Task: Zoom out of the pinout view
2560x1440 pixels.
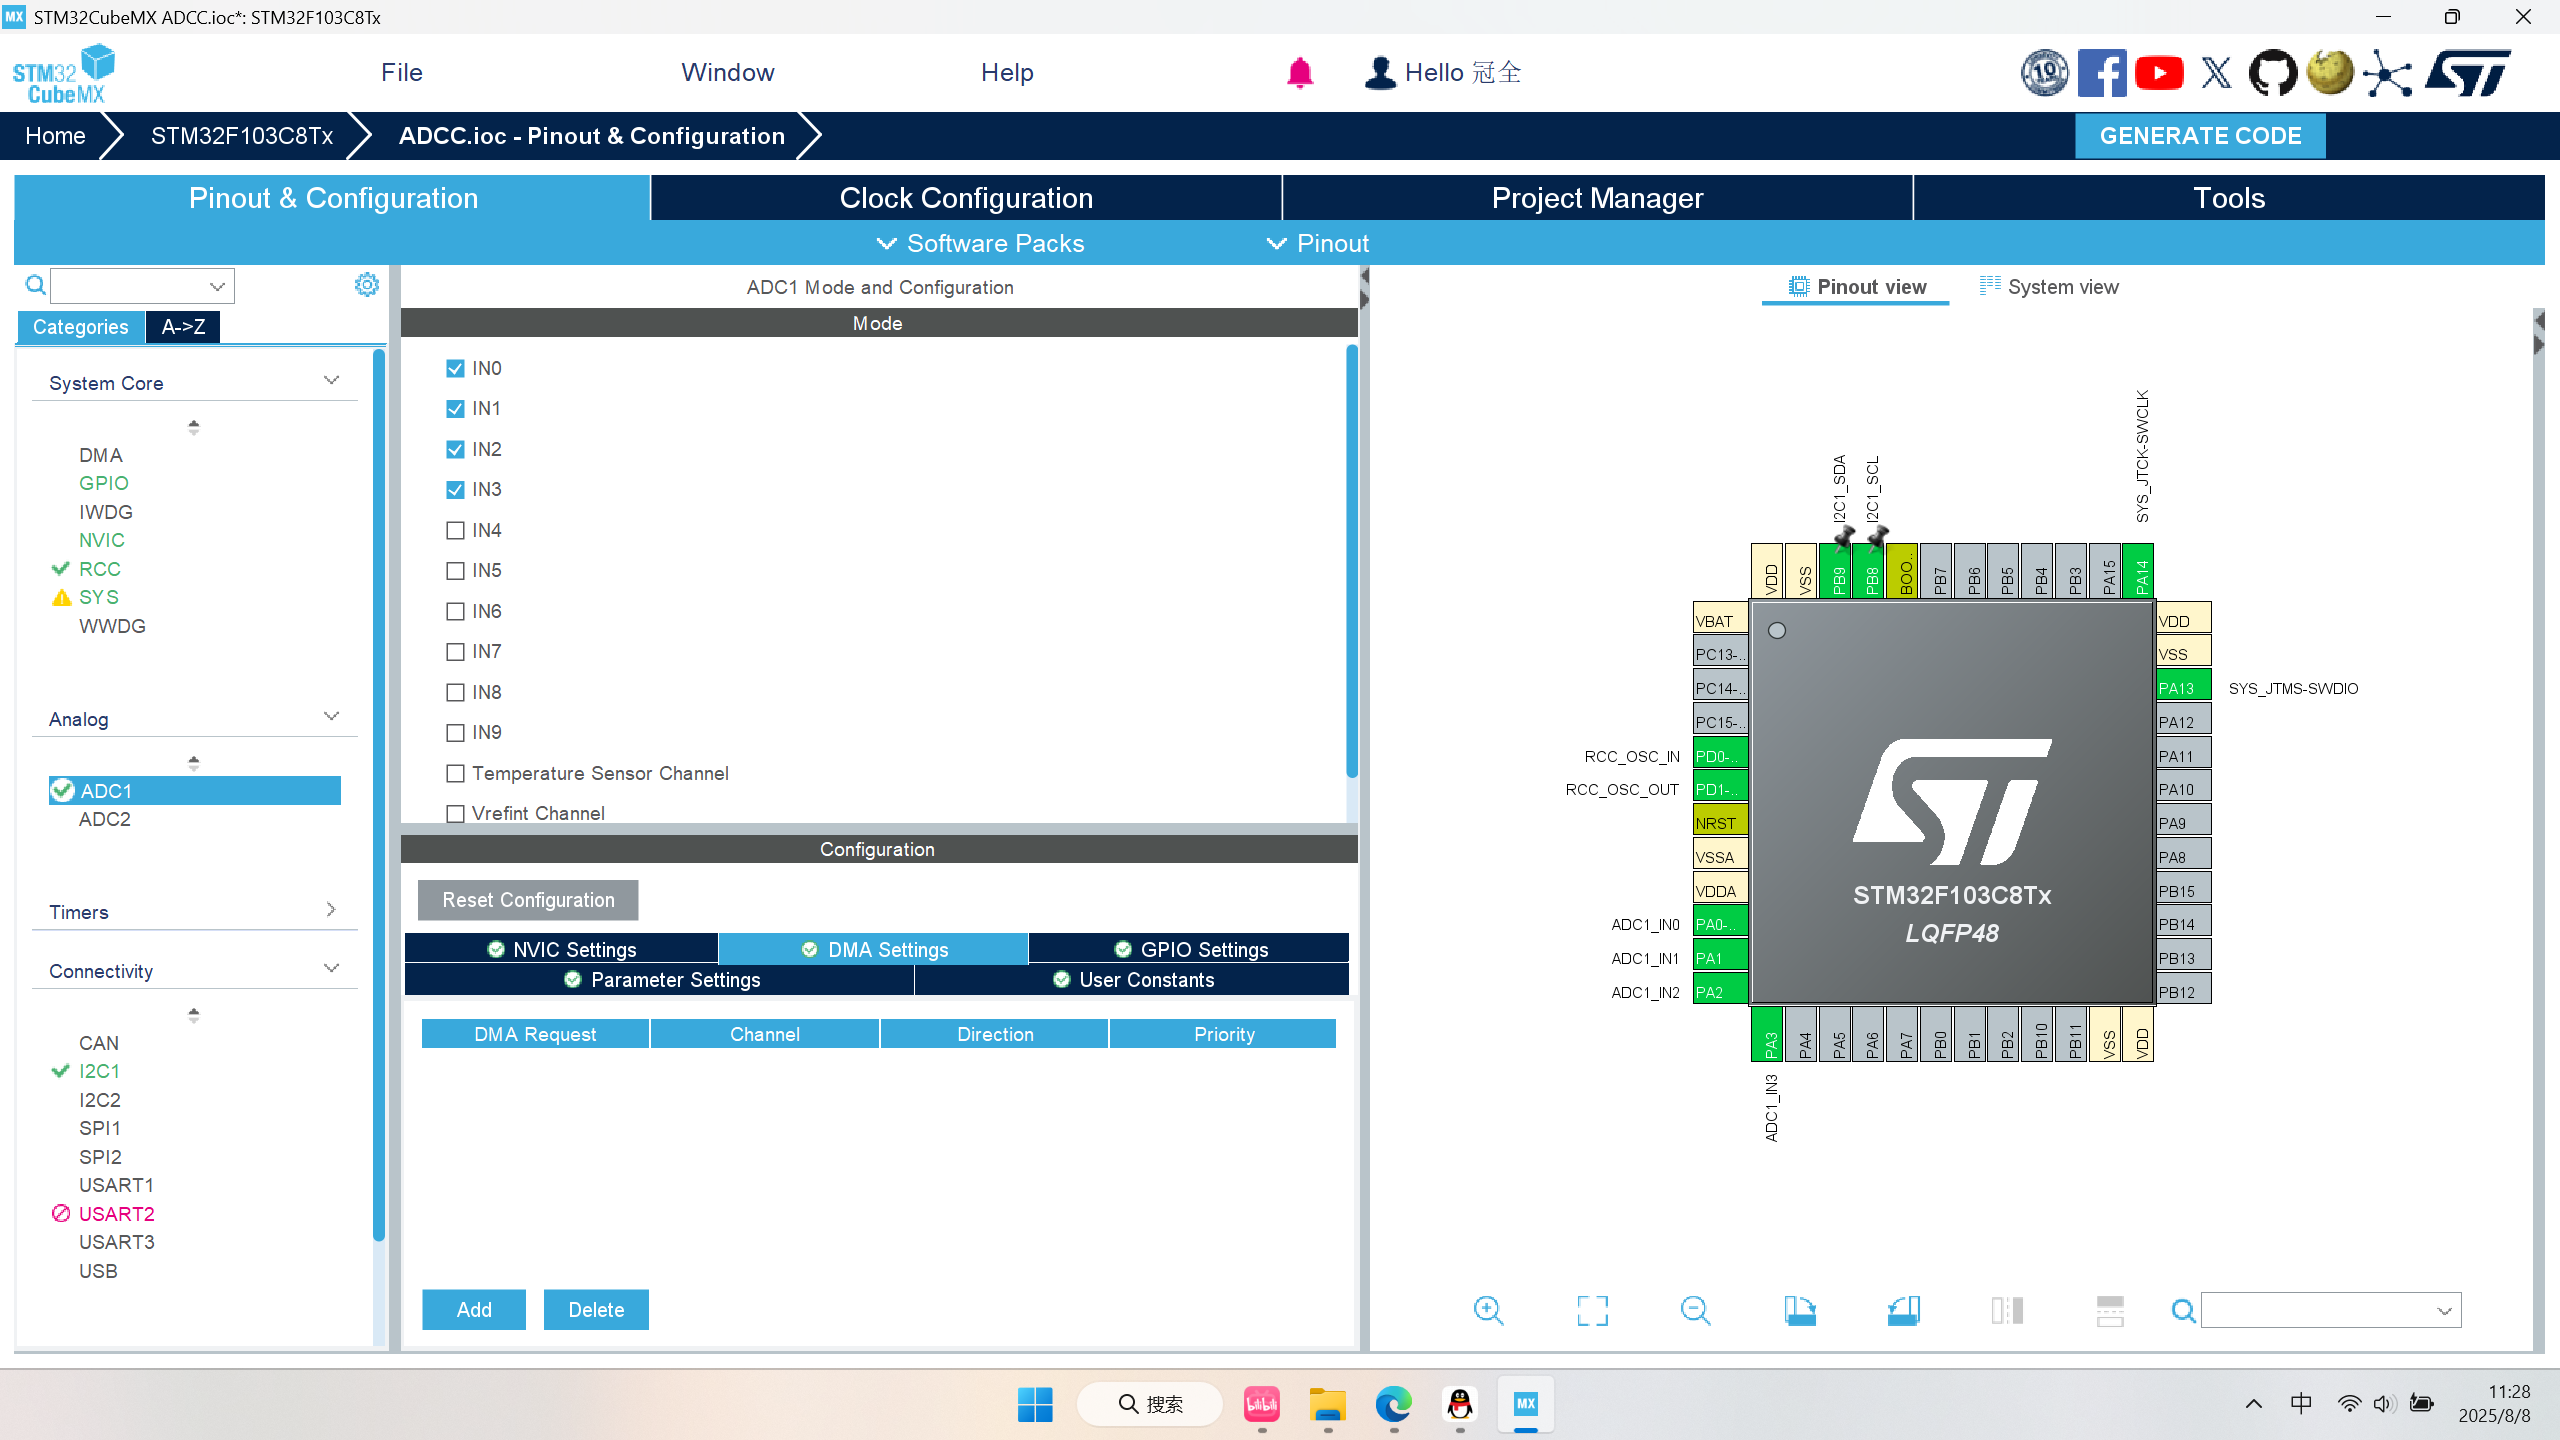Action: pos(1696,1310)
